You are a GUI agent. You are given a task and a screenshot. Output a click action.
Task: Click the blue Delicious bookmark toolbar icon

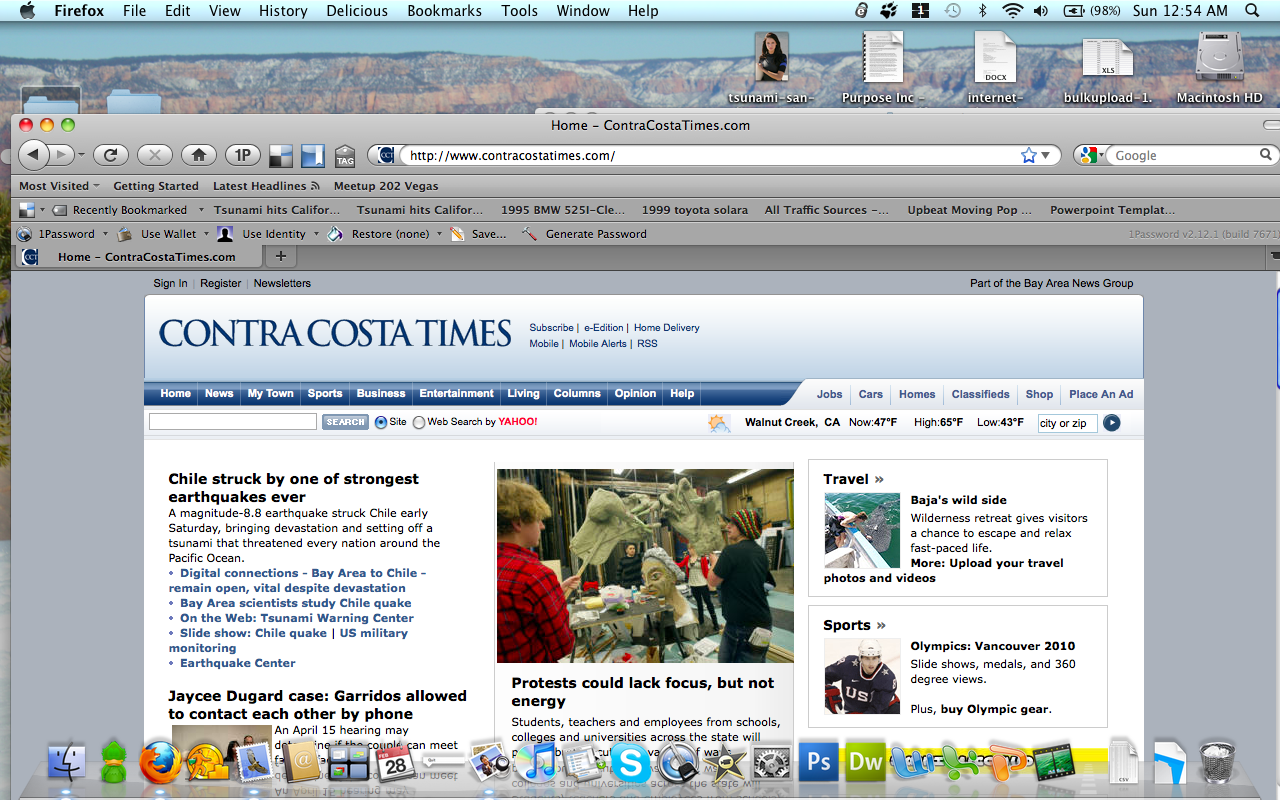click(x=313, y=155)
